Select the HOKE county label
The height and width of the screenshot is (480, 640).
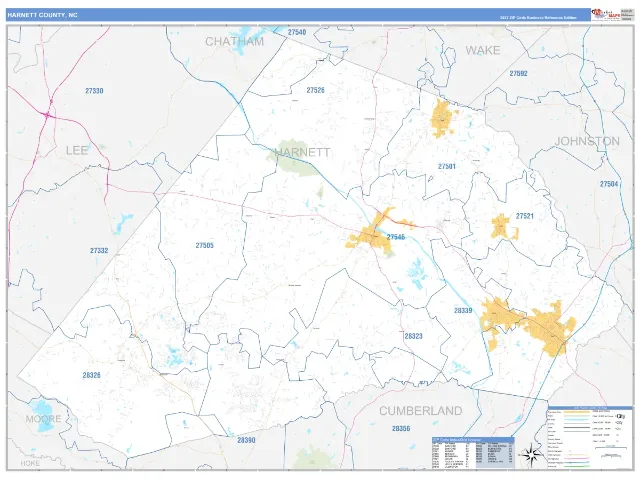(x=30, y=463)
